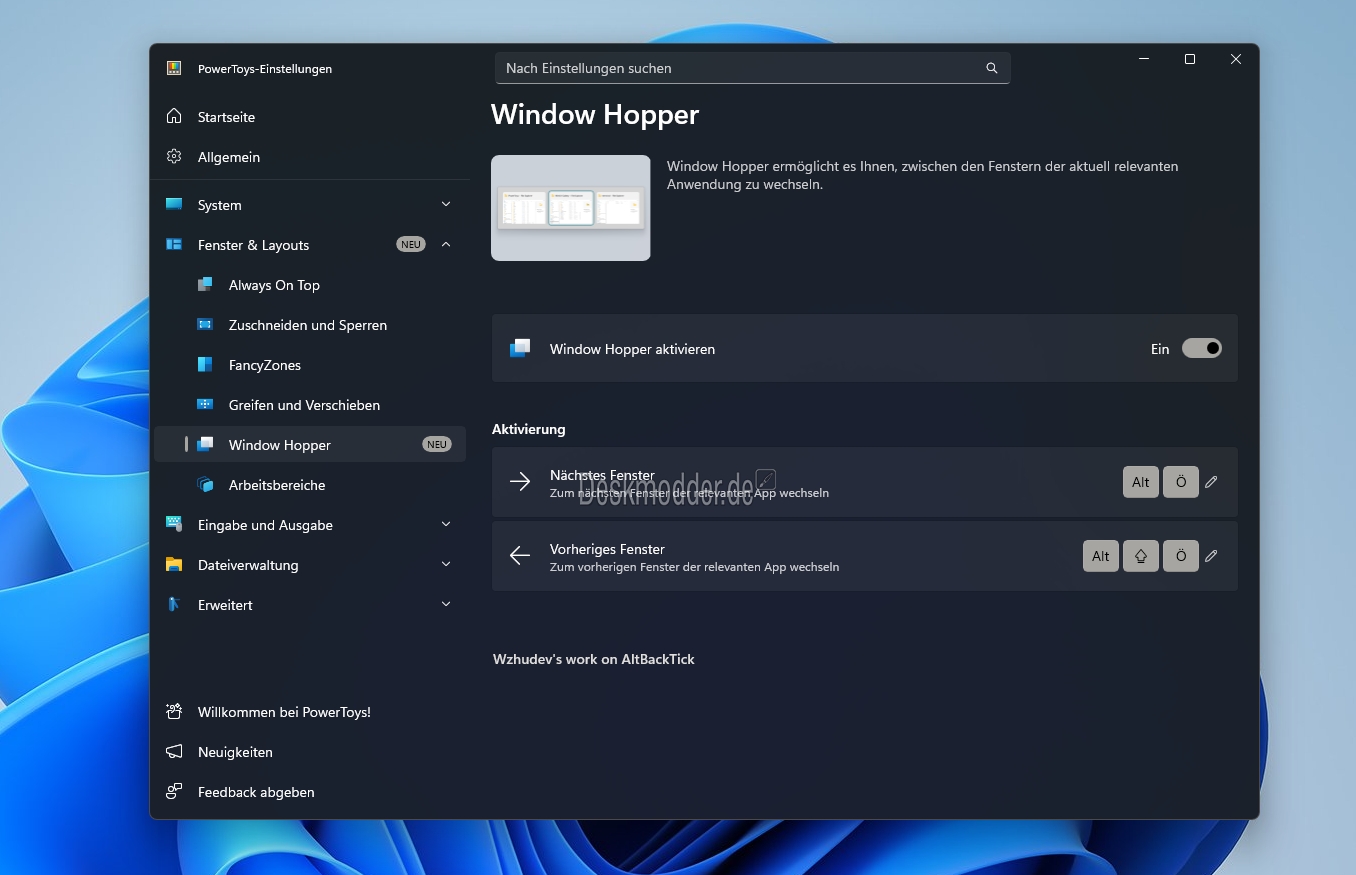The image size is (1356, 875).
Task: Click the Startseite home icon
Action: point(174,117)
